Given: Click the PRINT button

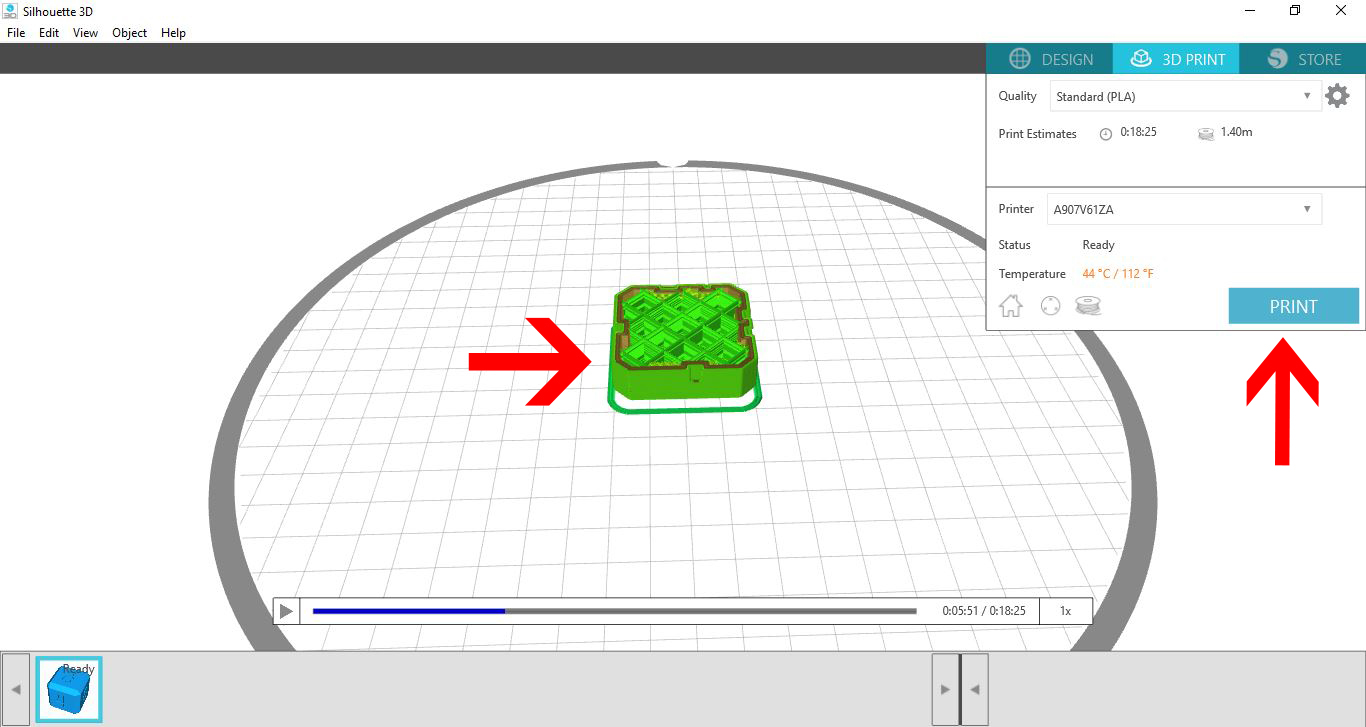Looking at the screenshot, I should [1293, 306].
